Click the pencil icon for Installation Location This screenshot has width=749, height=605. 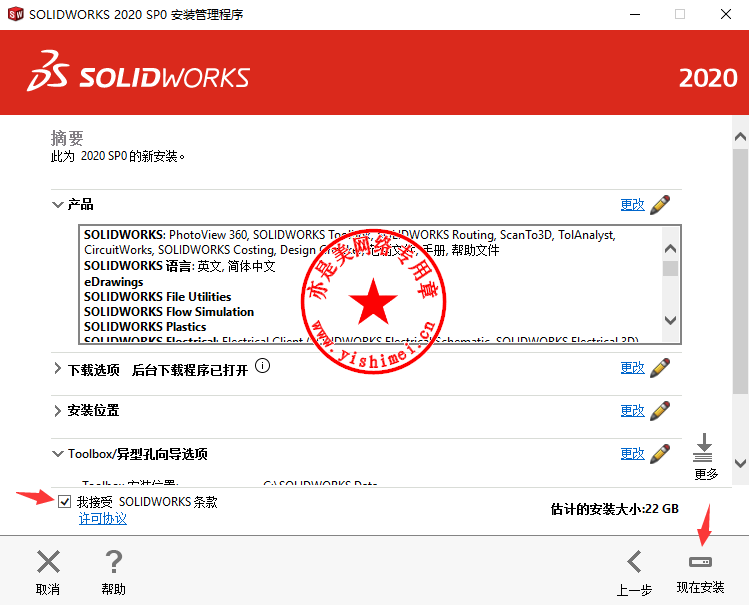coord(660,411)
